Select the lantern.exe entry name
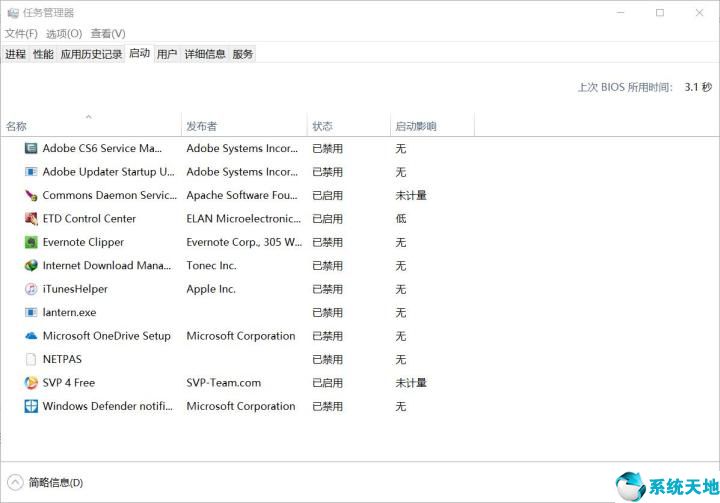This screenshot has height=503, width=720. pos(69,312)
